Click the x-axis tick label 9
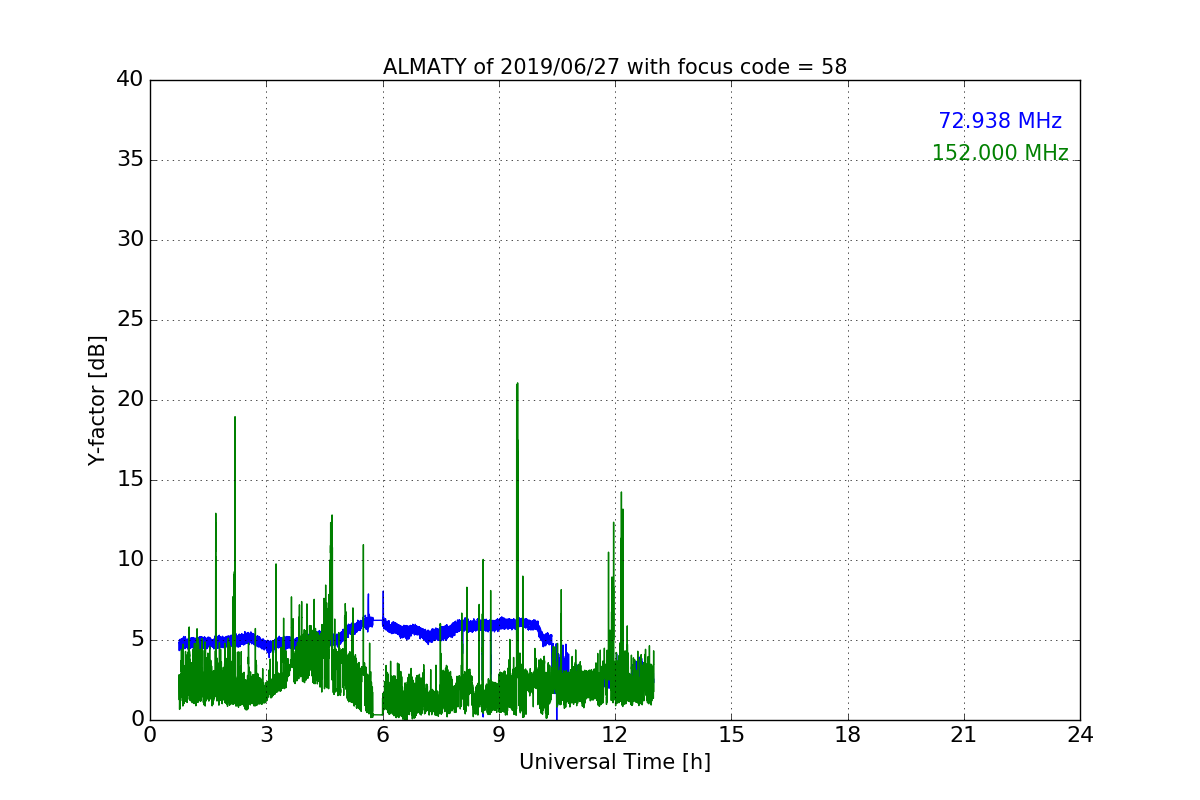The height and width of the screenshot is (800, 1200). (x=499, y=735)
